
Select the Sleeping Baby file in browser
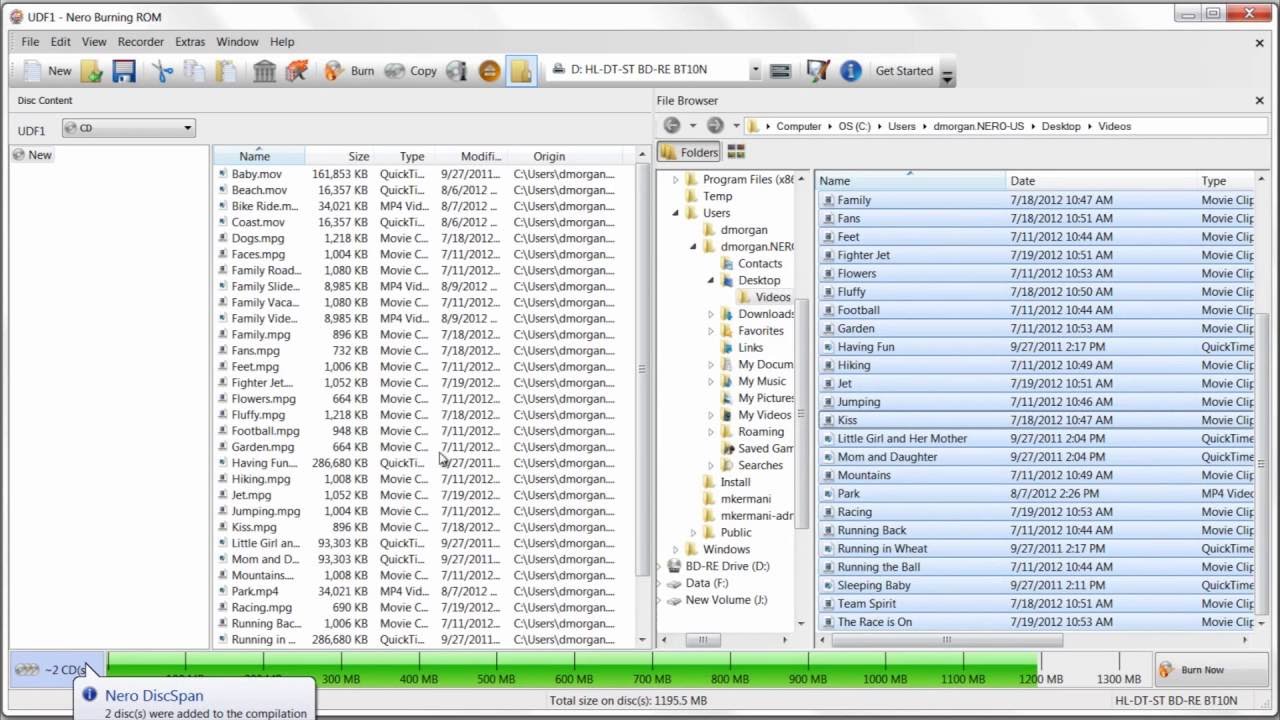tap(874, 585)
